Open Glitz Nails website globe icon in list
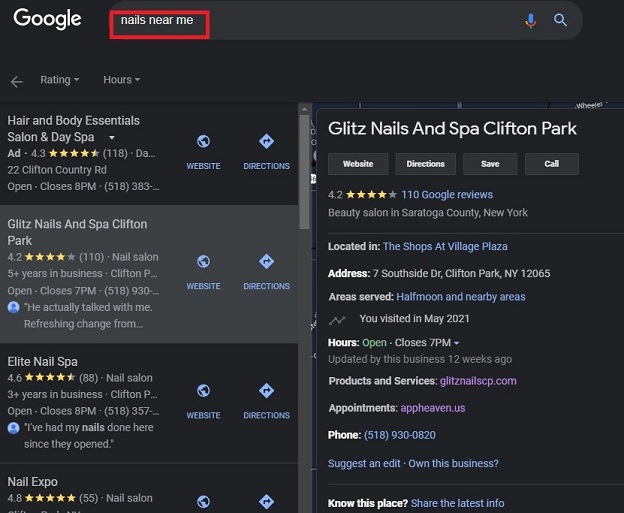The height and width of the screenshot is (513, 624). click(x=203, y=269)
